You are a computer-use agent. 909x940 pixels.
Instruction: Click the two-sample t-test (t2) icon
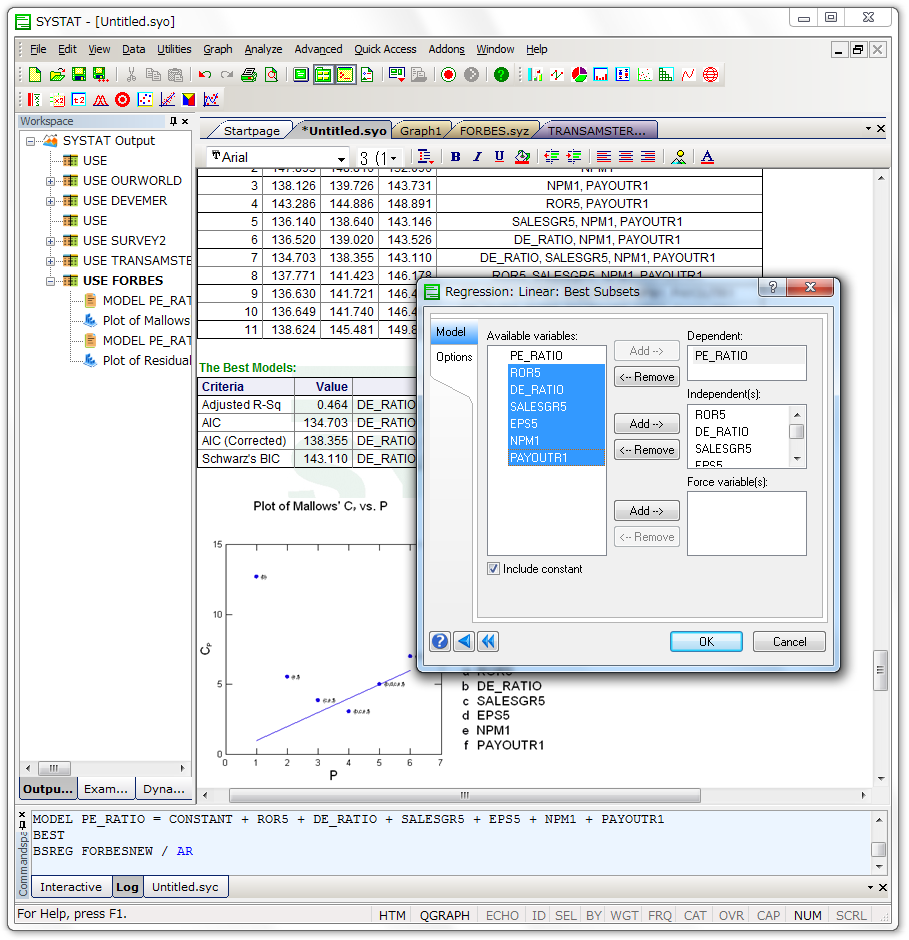tap(79, 100)
